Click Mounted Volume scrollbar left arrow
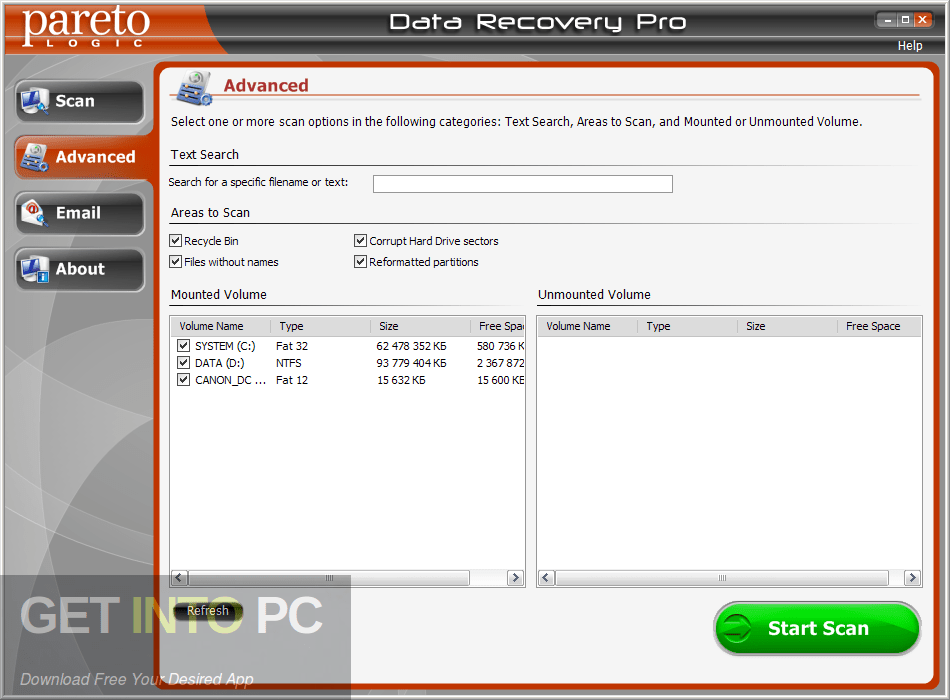This screenshot has width=950, height=700. coord(179,578)
